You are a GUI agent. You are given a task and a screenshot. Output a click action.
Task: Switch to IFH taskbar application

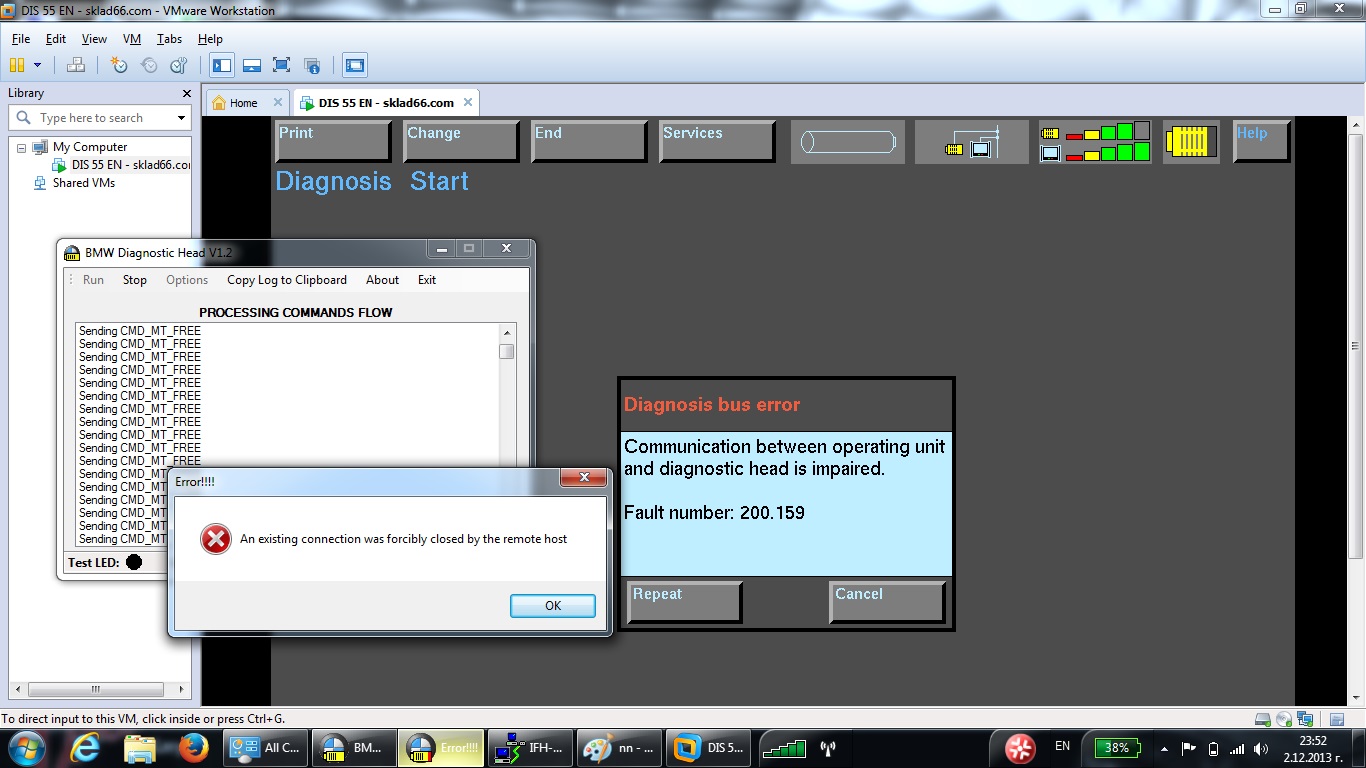tap(529, 748)
